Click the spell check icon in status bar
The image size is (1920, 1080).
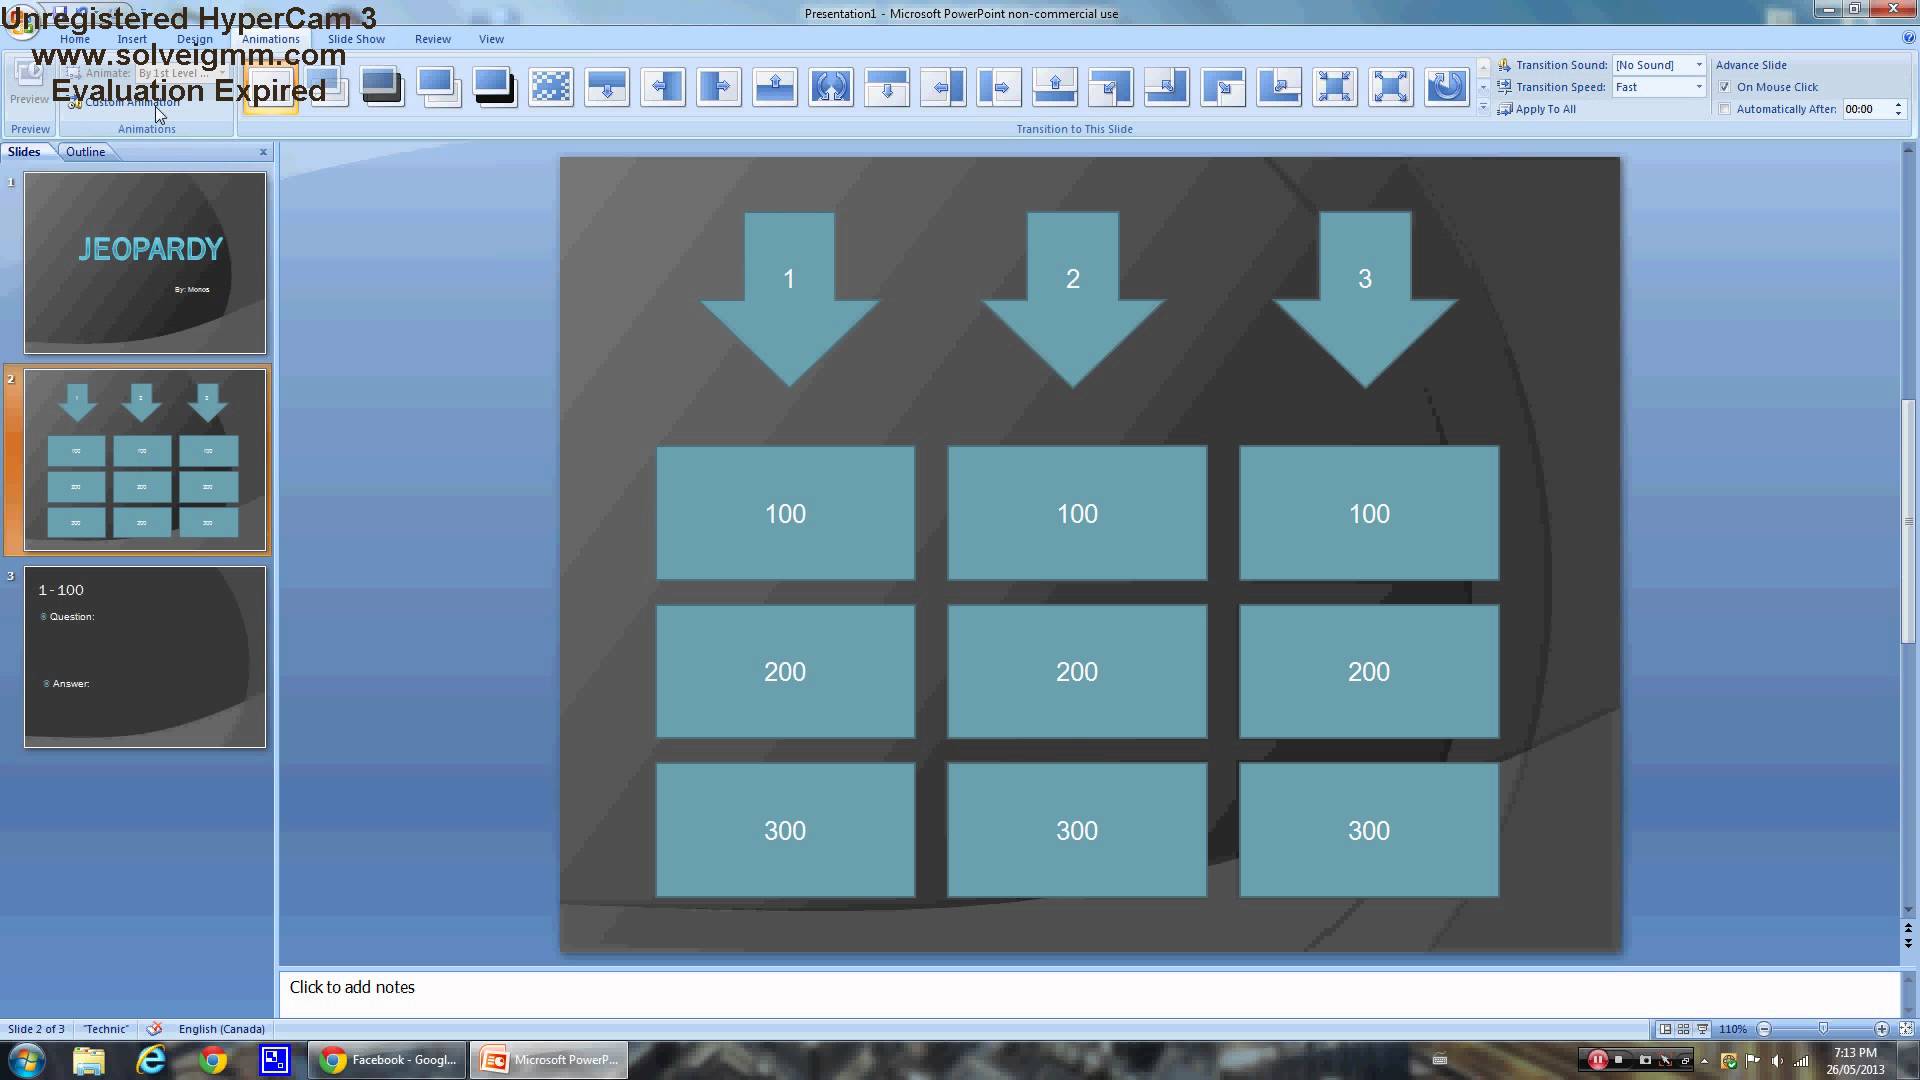pyautogui.click(x=154, y=1029)
